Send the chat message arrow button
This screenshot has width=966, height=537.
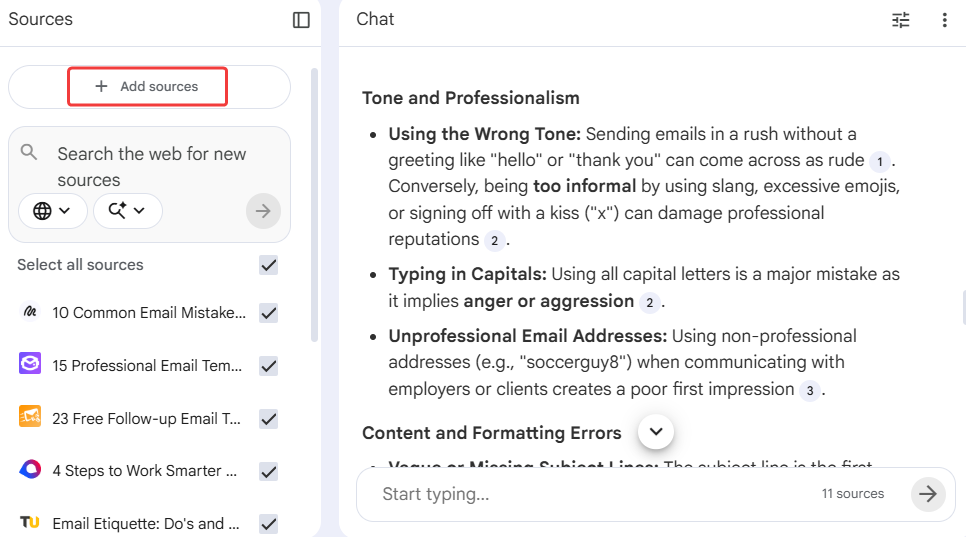click(x=927, y=494)
